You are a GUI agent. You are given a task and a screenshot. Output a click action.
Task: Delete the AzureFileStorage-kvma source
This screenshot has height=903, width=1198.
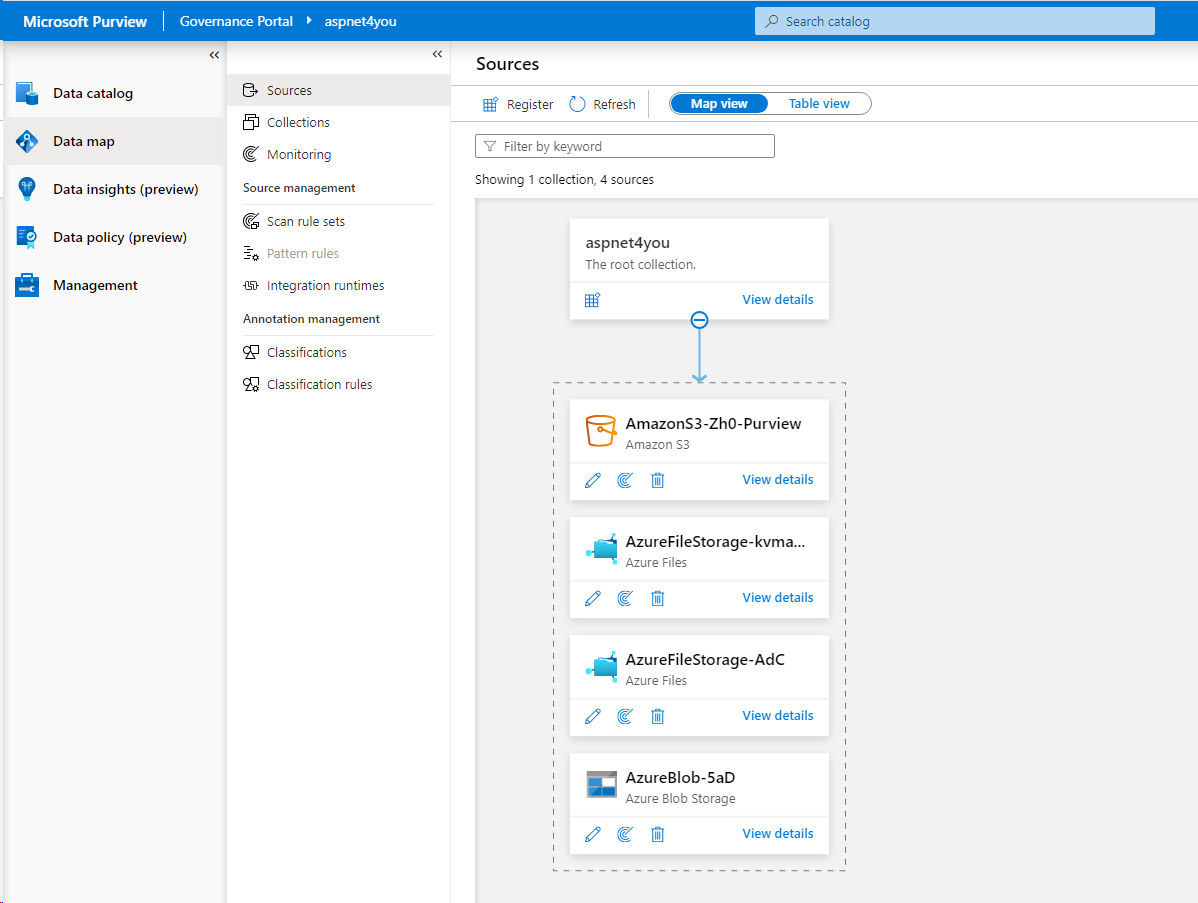658,598
